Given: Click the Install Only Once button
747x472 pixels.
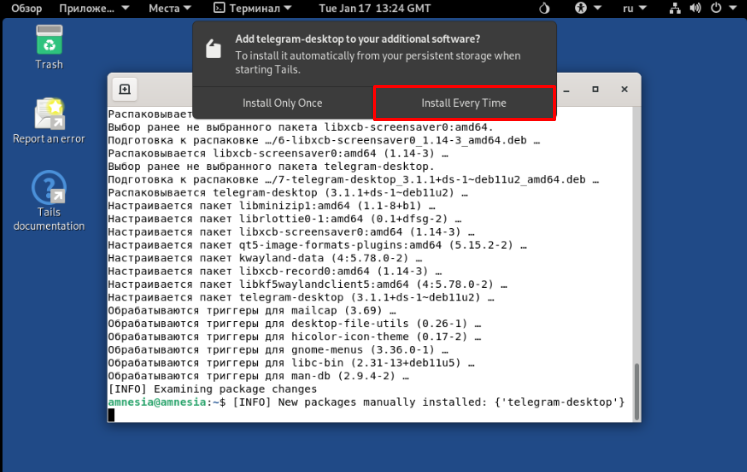Looking at the screenshot, I should pos(282,103).
